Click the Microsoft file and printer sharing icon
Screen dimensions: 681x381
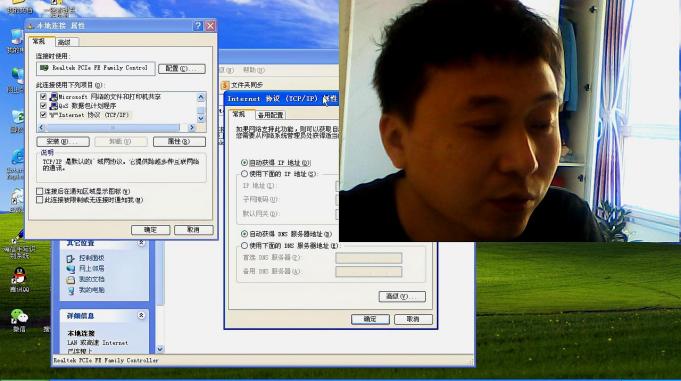click(x=54, y=96)
